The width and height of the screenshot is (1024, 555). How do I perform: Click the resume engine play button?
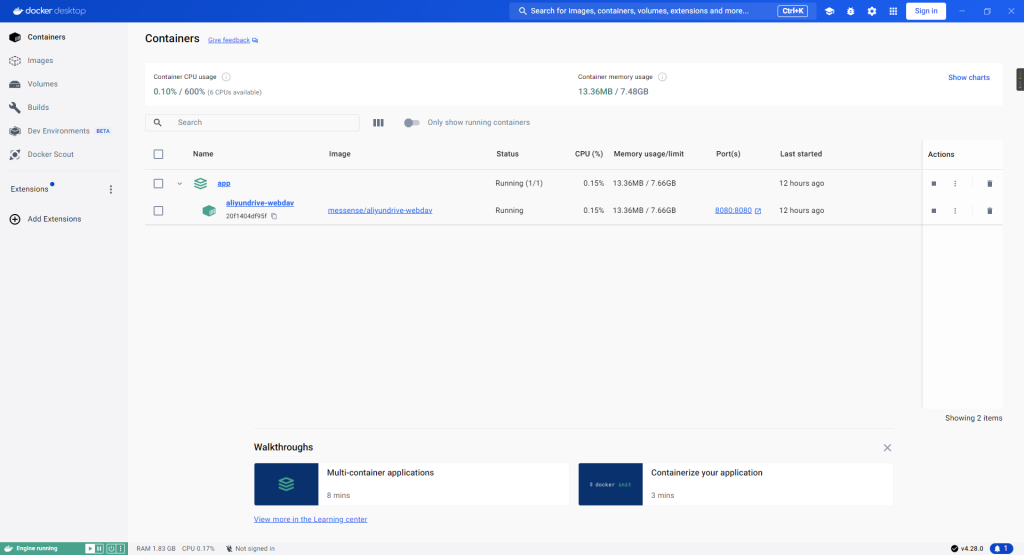[x=90, y=548]
